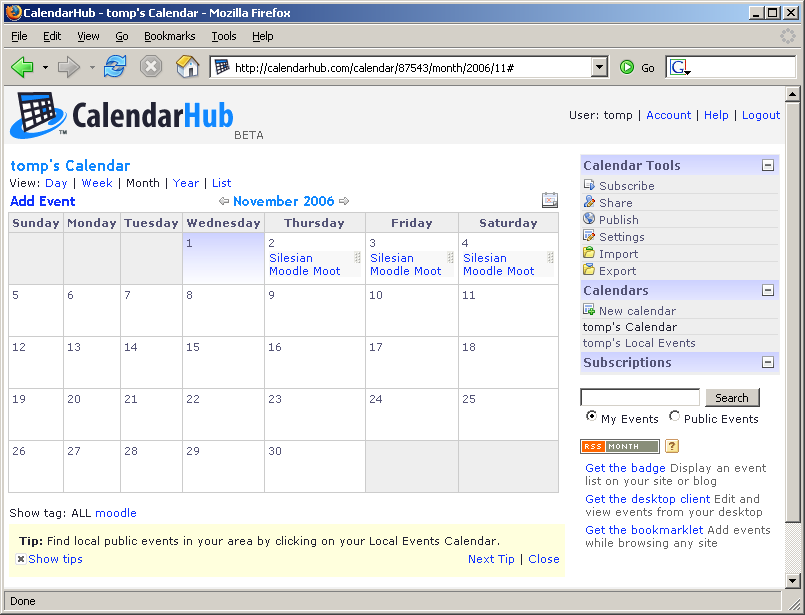Collapse the Calendar Tools panel

click(768, 165)
